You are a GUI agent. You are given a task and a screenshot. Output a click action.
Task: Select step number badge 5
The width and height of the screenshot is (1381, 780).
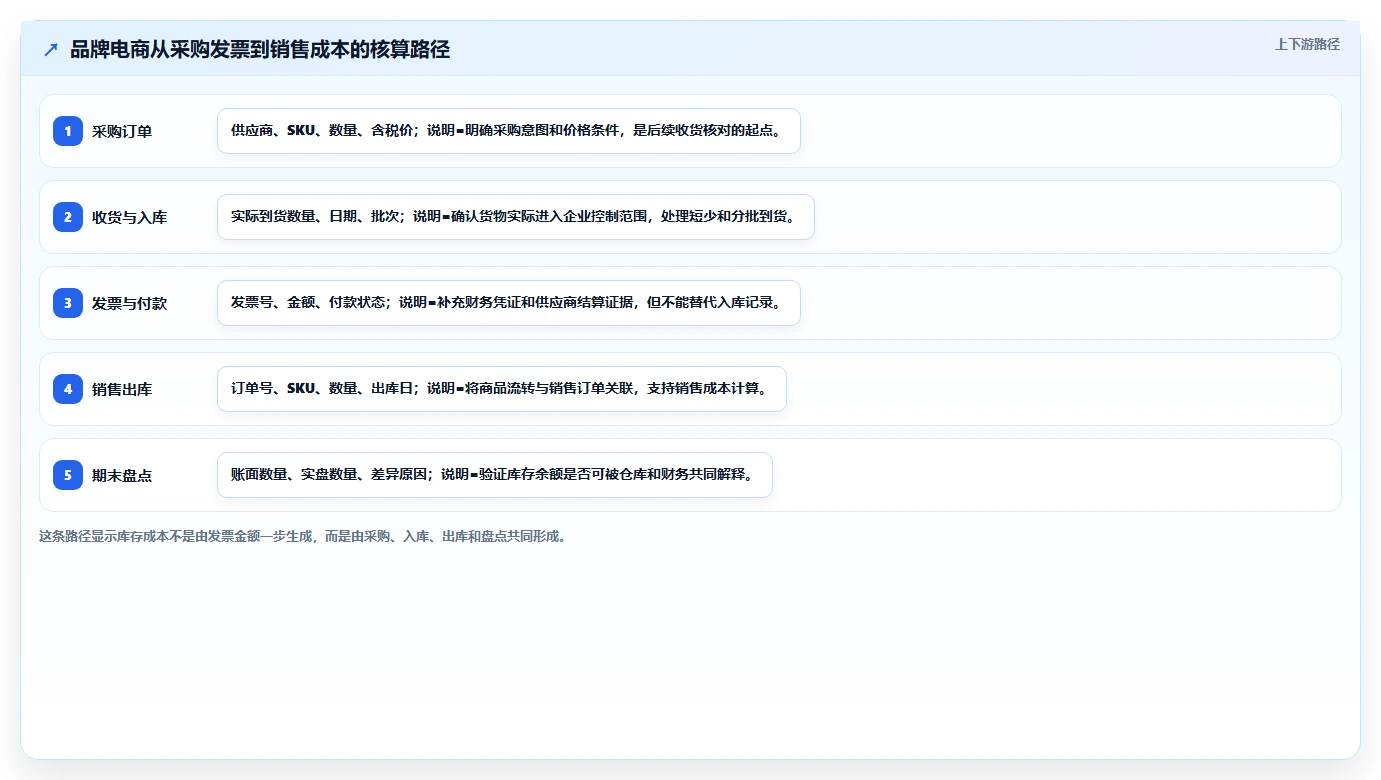(x=68, y=475)
